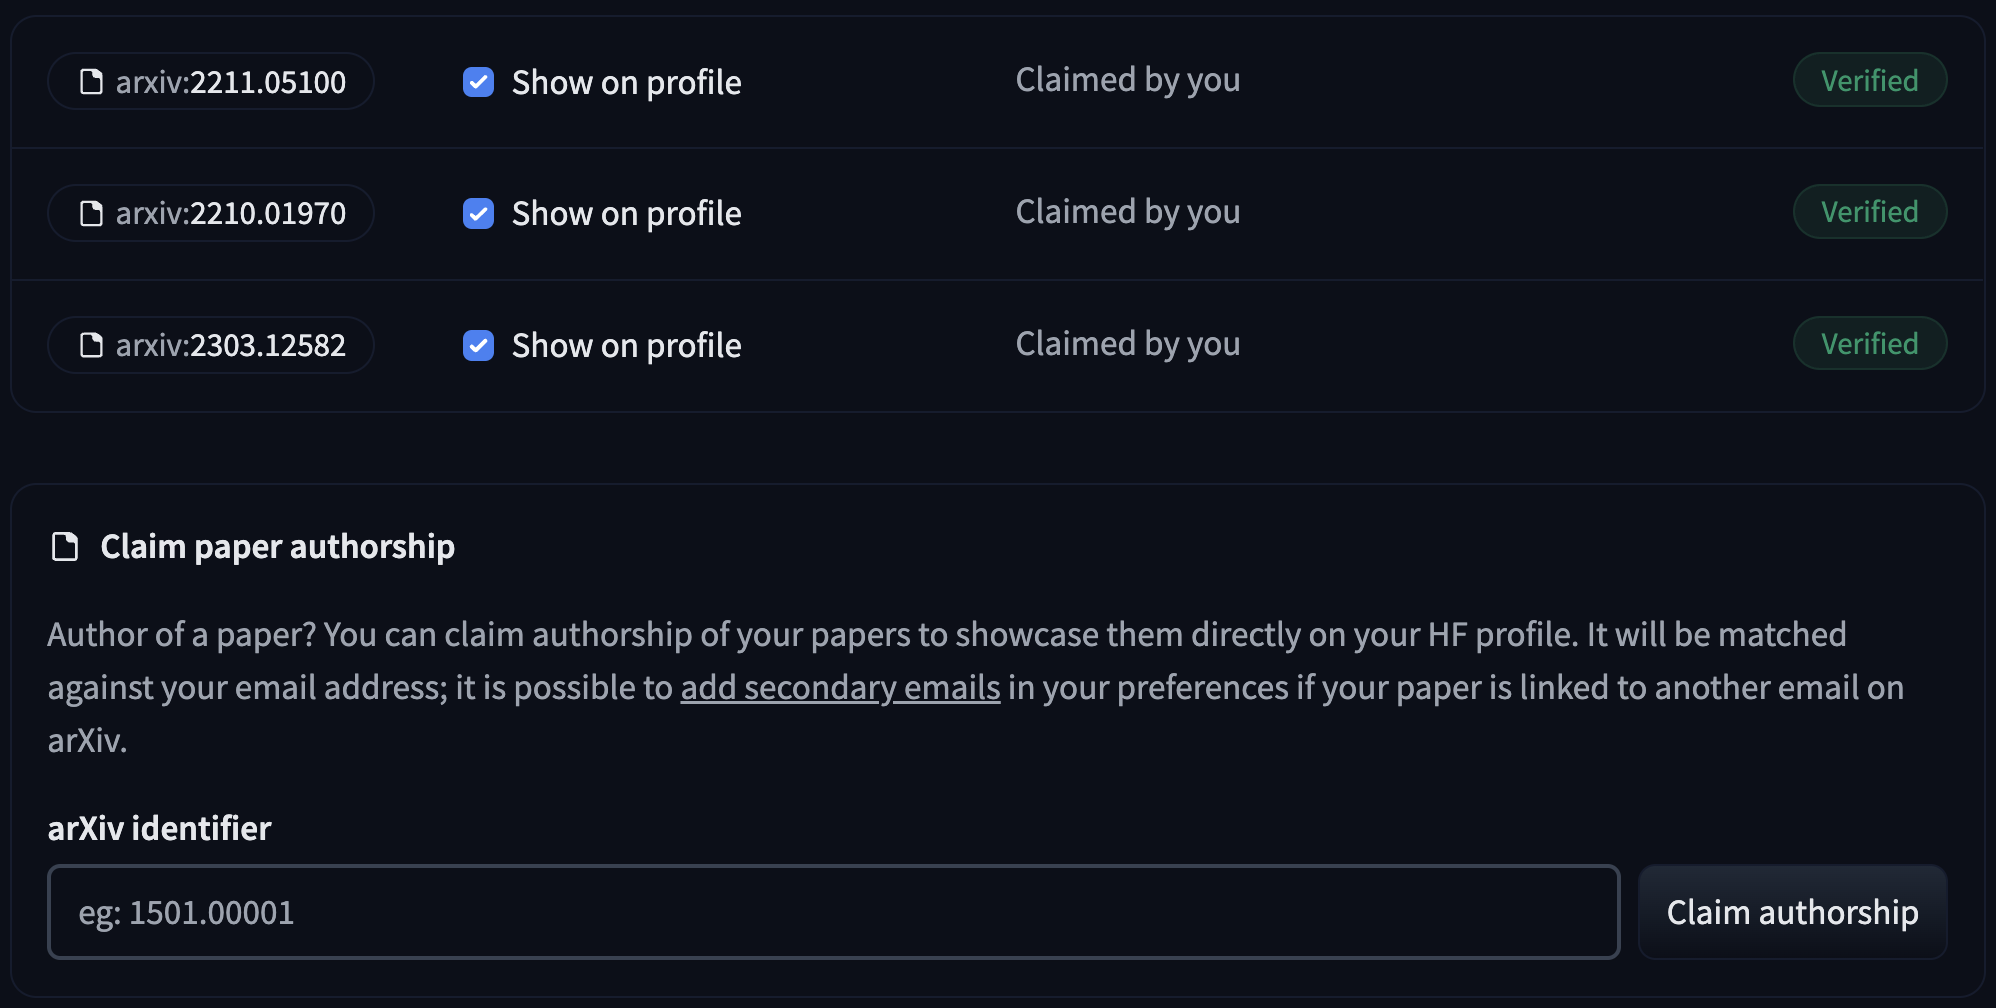1996x1008 pixels.
Task: Click the document icon beside arxiv:2210.01970
Action: tap(91, 213)
